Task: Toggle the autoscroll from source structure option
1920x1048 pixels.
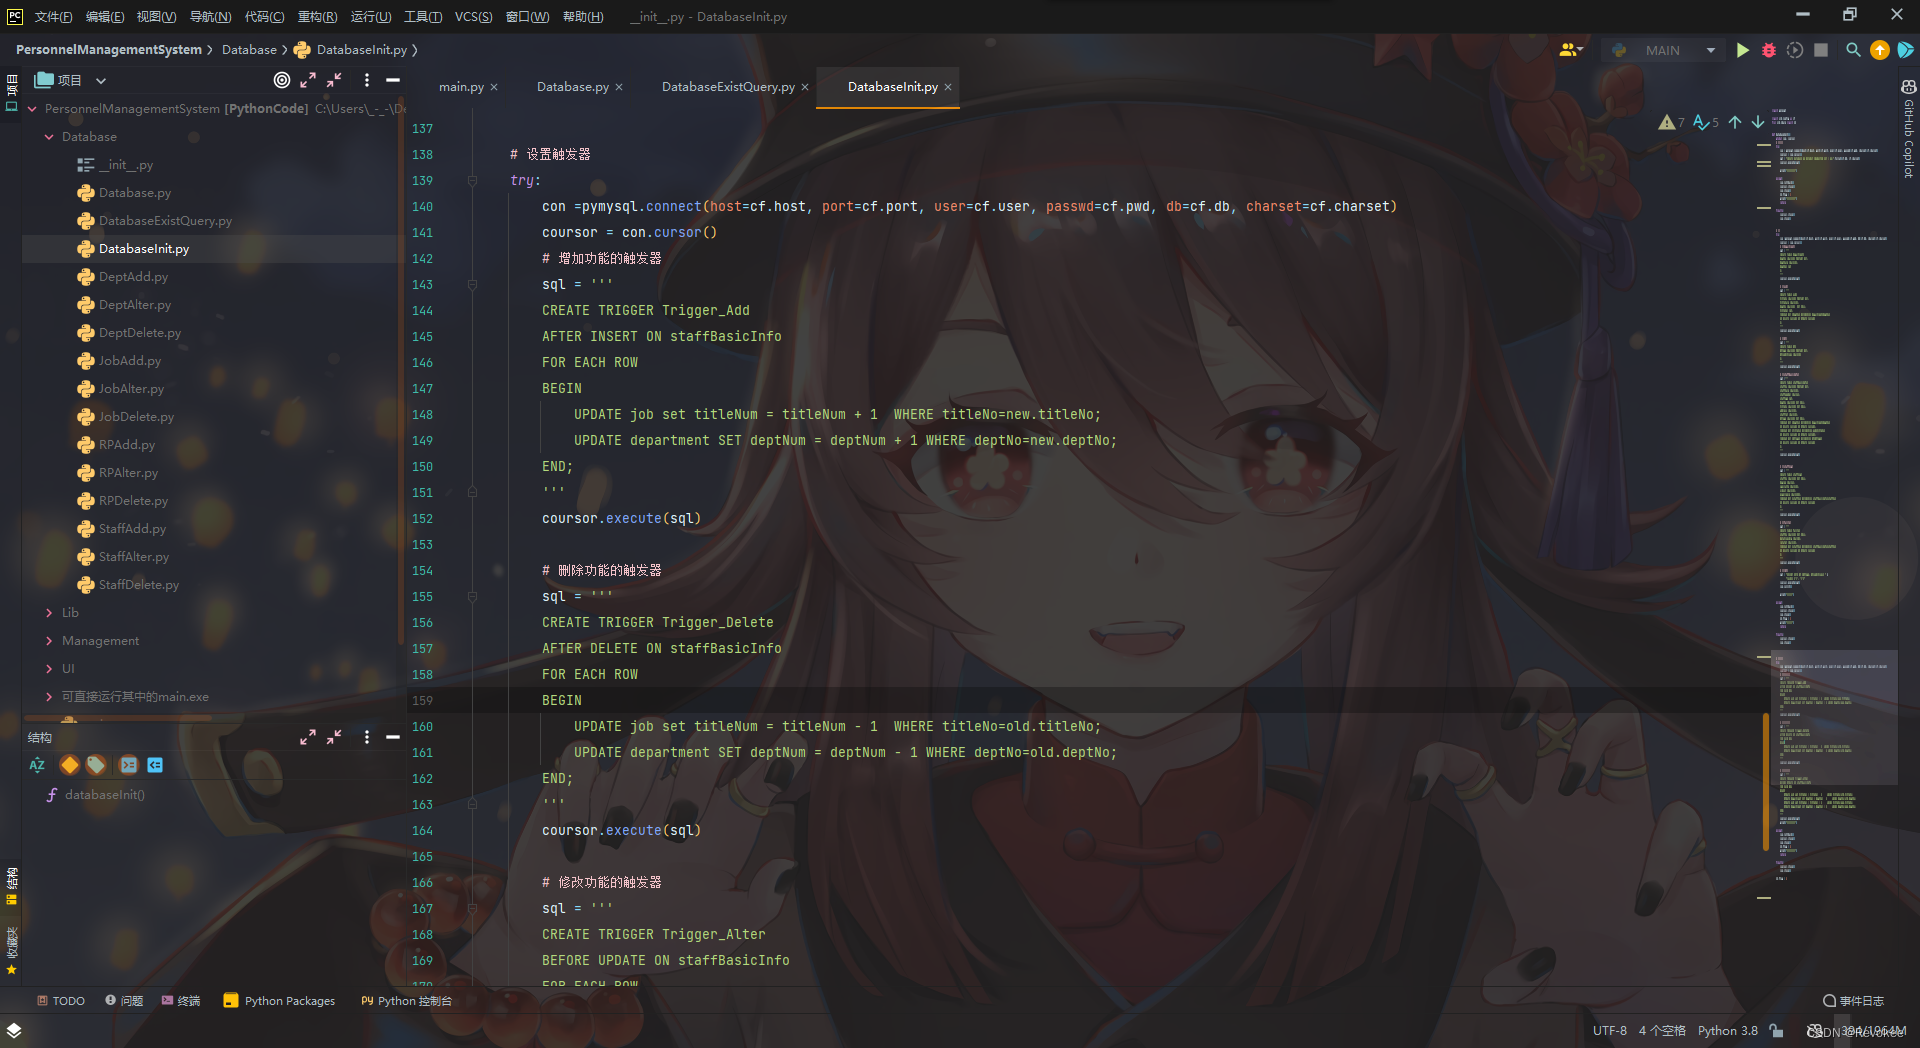Action: [155, 765]
